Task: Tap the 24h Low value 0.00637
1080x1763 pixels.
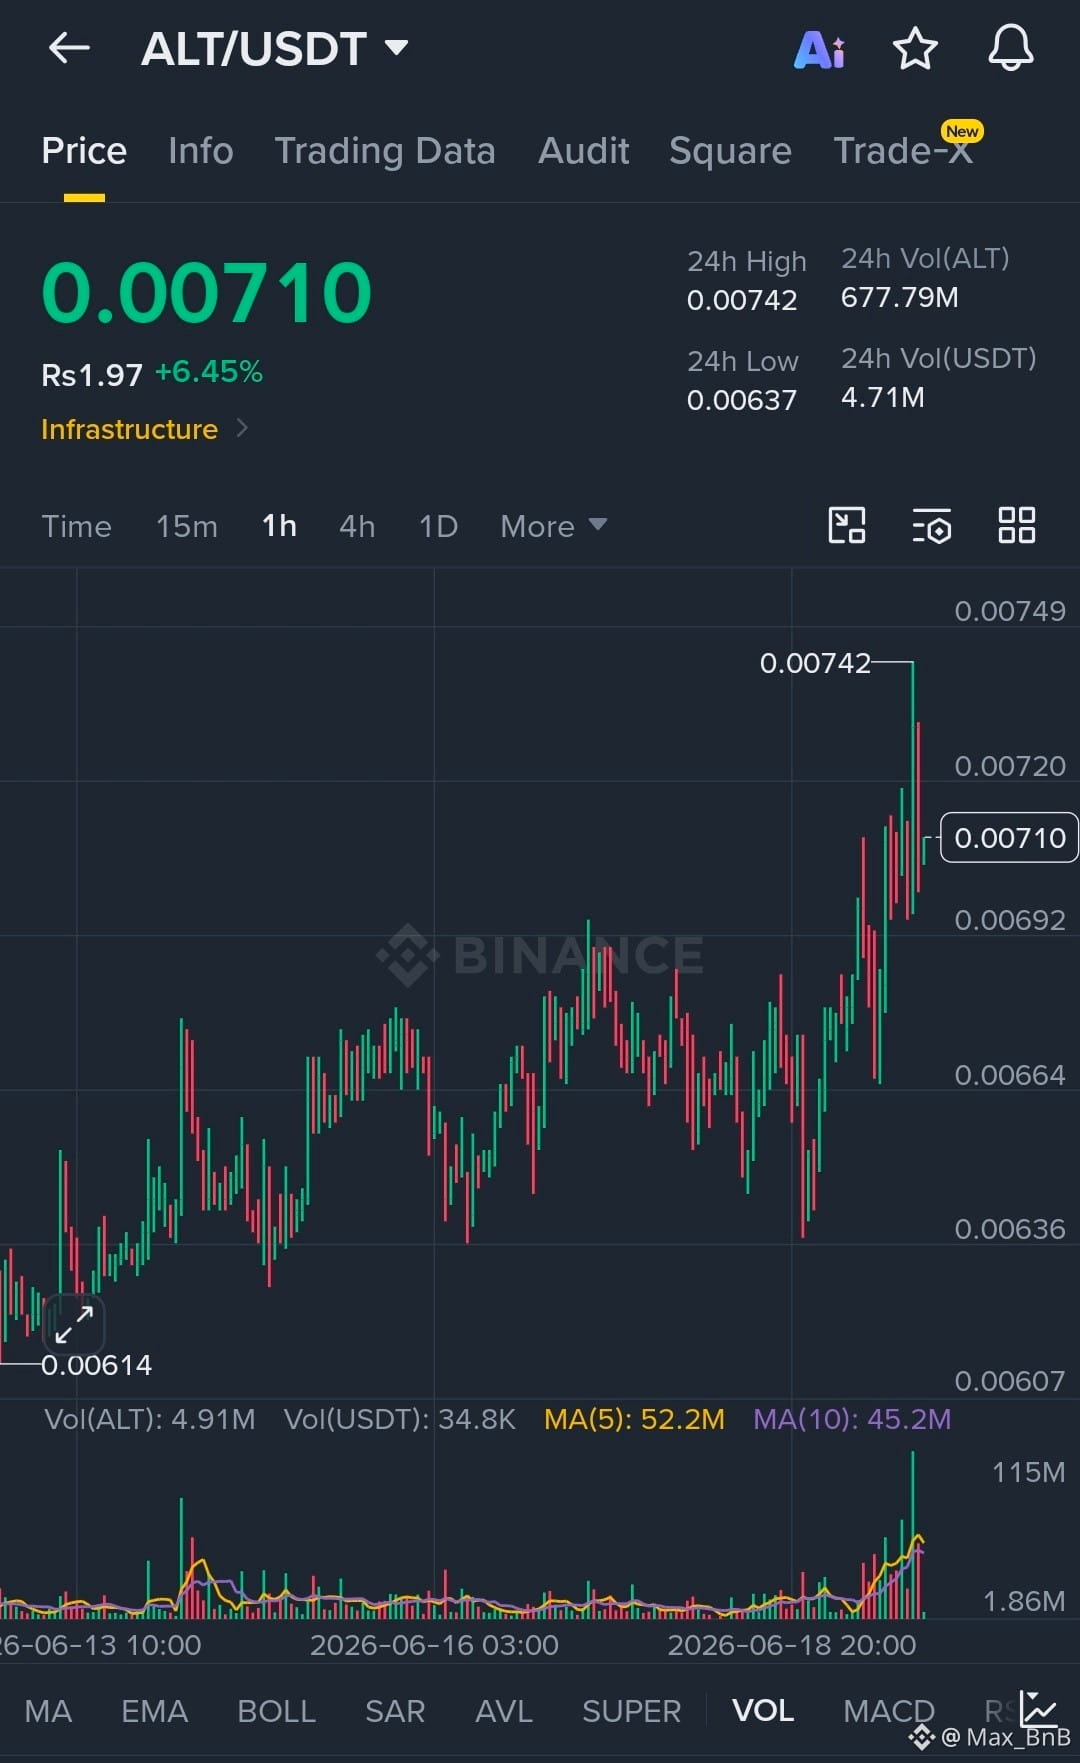Action: click(x=742, y=400)
